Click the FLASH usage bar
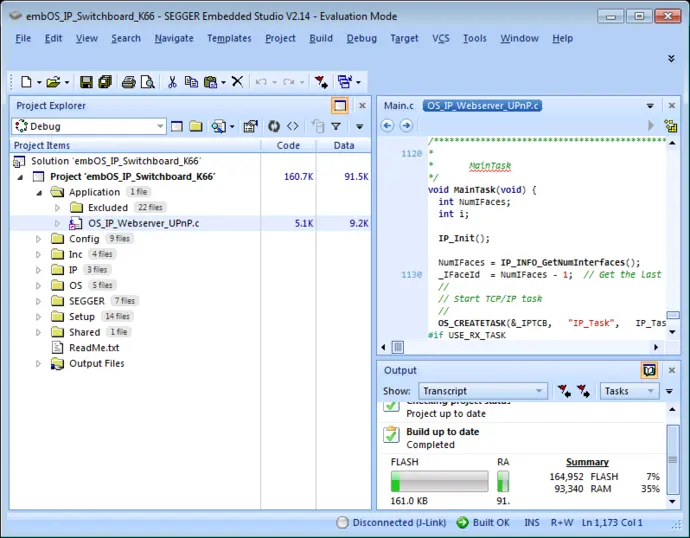This screenshot has width=690, height=538. pos(439,482)
